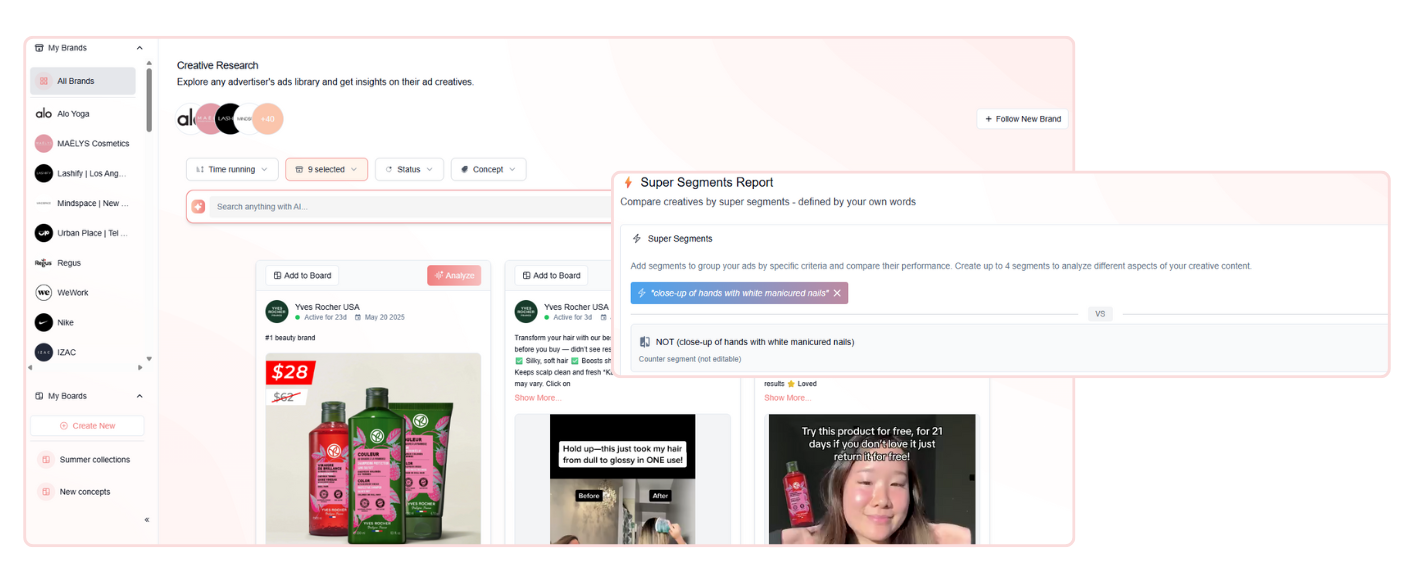Select WeWork brand entry
This screenshot has width=1414, height=583.
[83, 293]
